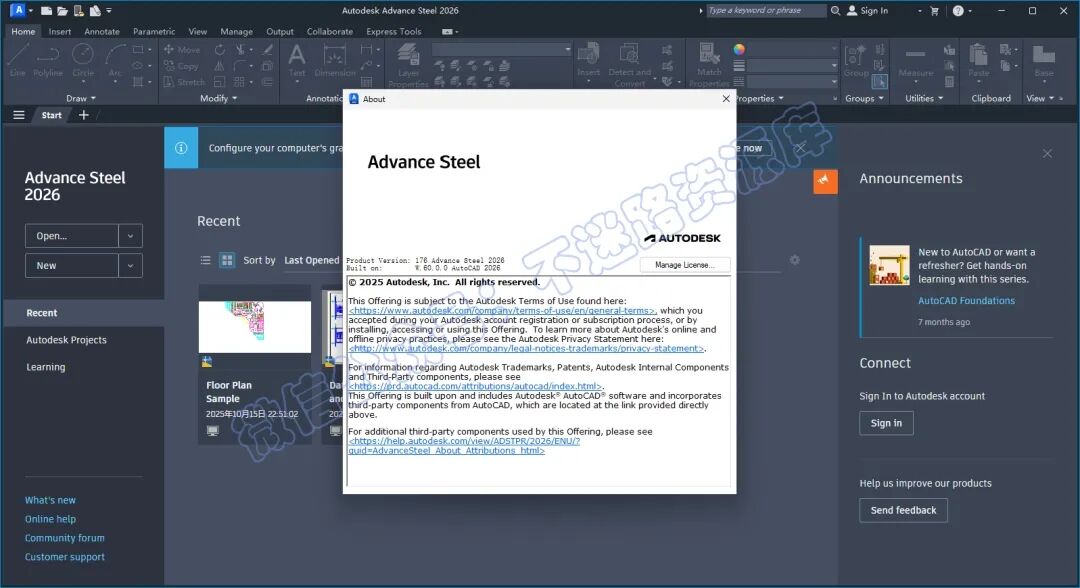Click the plus icon to add new tab

[83, 115]
